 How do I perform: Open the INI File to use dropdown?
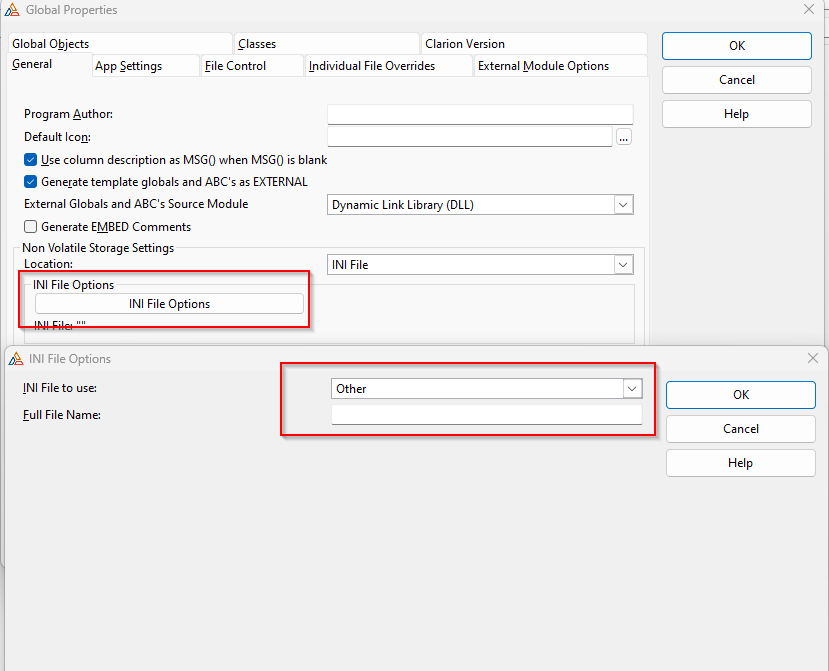coord(631,389)
